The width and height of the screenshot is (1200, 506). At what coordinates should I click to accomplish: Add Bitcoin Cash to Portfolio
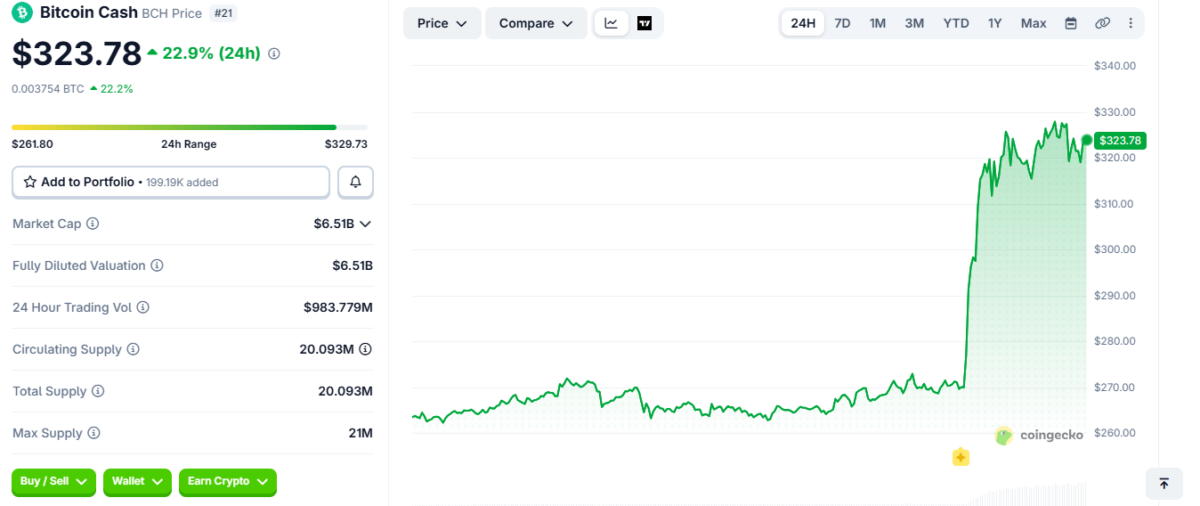(171, 182)
